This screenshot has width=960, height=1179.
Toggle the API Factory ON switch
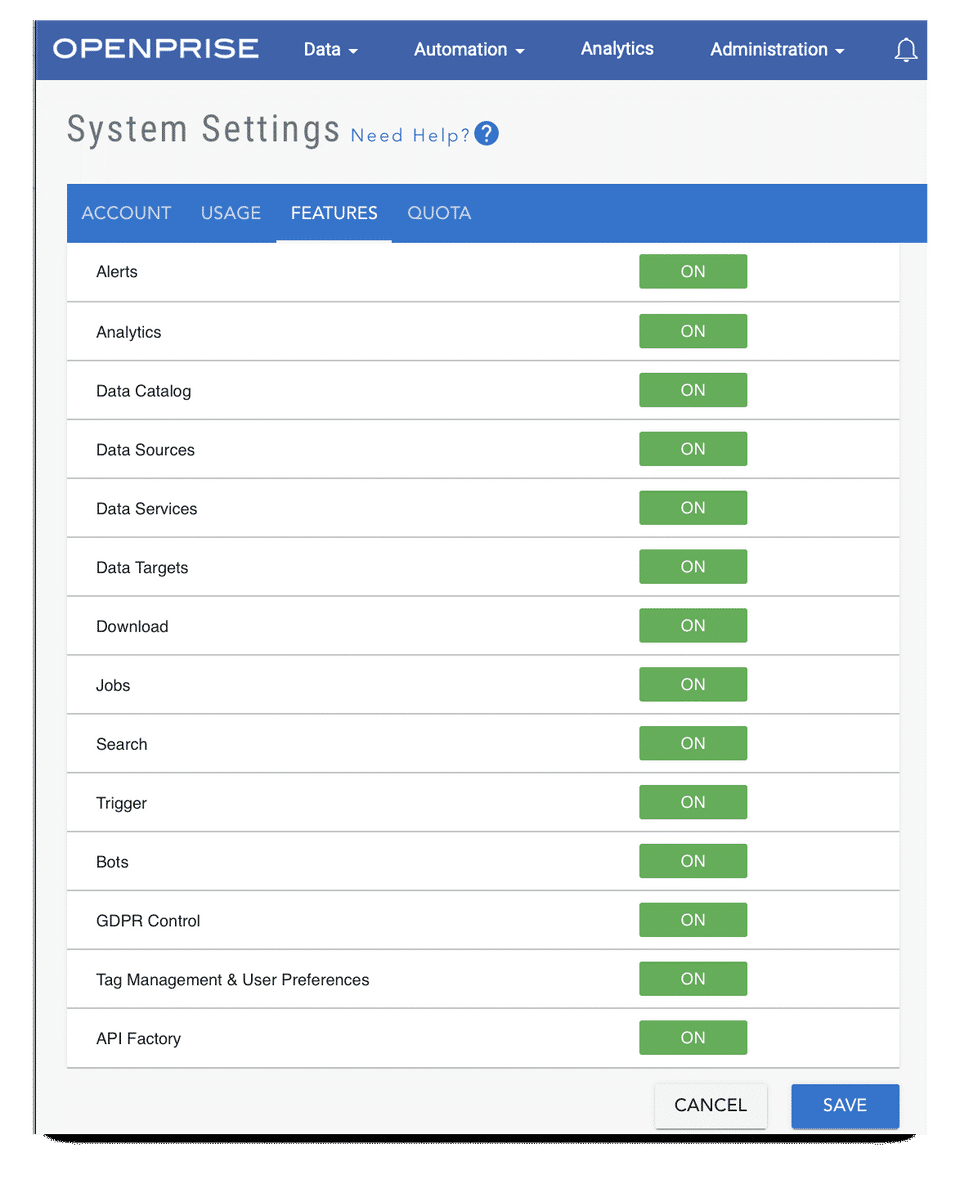point(693,1038)
